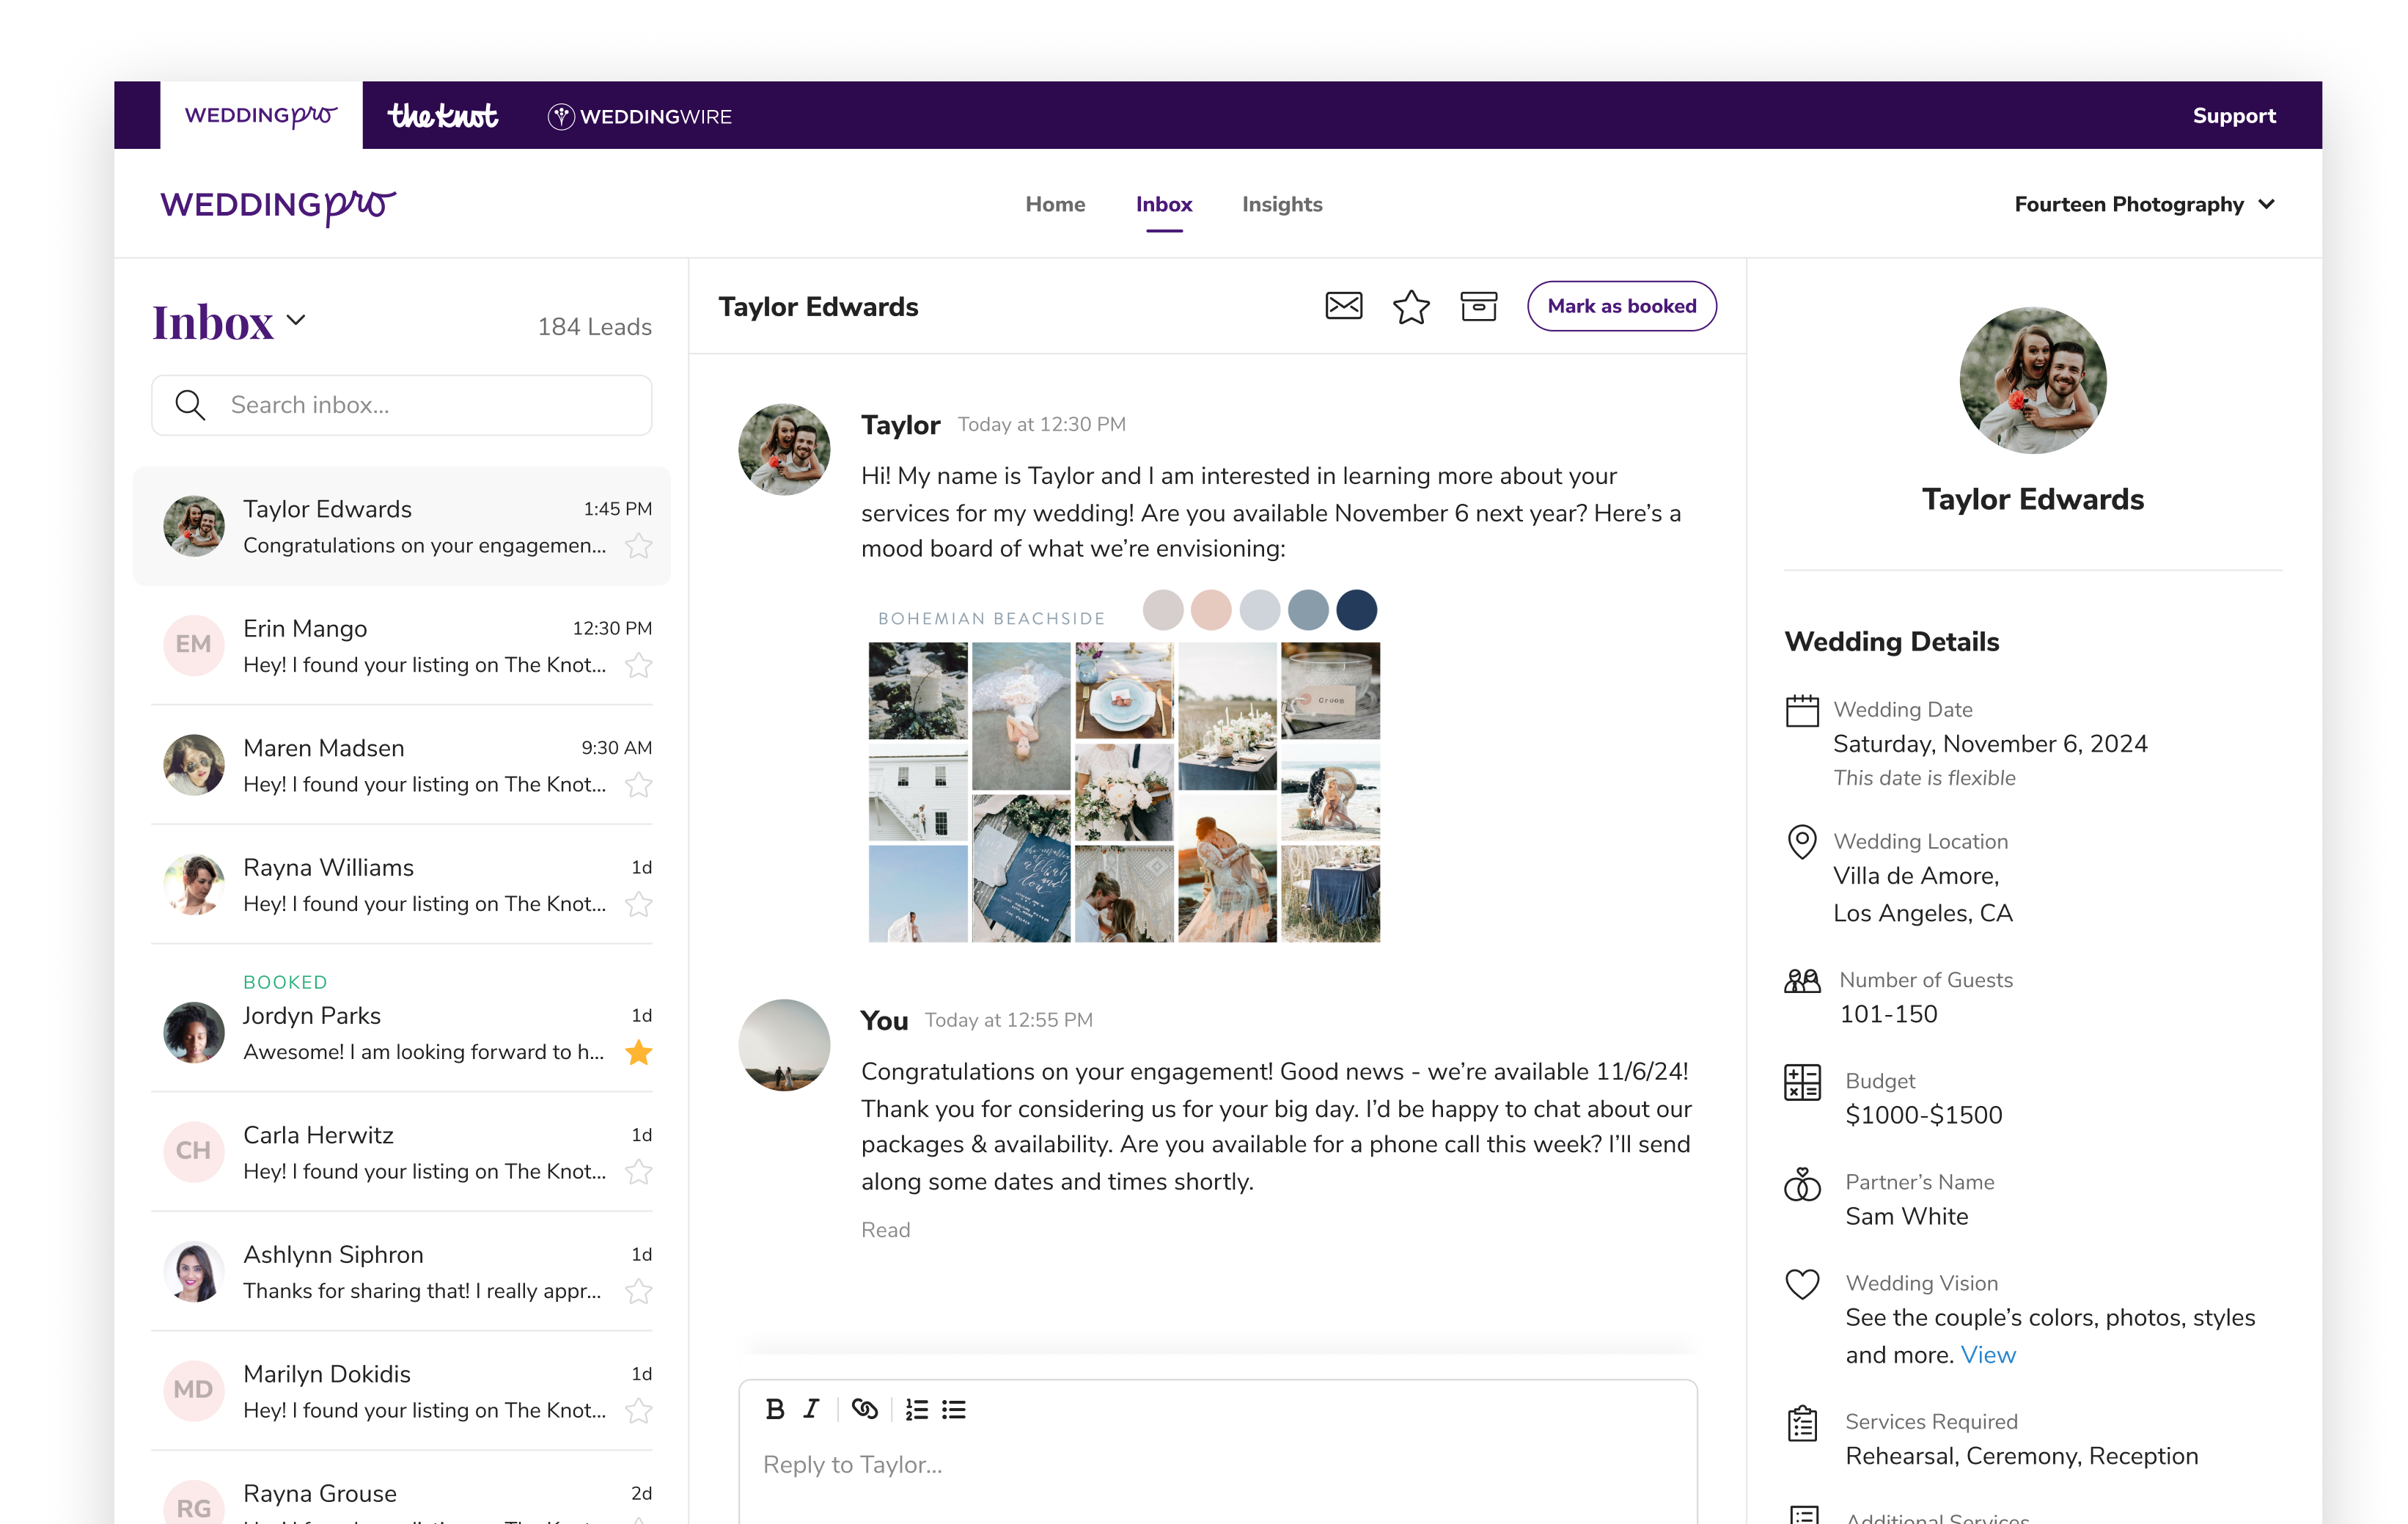Viewport: 2408px width, 1524px height.
Task: Star the Carla Herwitz message
Action: point(639,1171)
